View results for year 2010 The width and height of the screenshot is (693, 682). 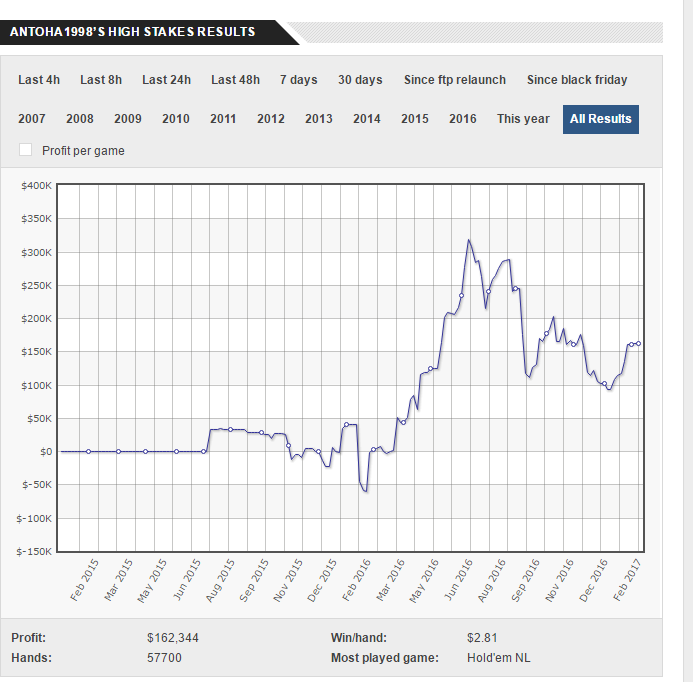[175, 119]
